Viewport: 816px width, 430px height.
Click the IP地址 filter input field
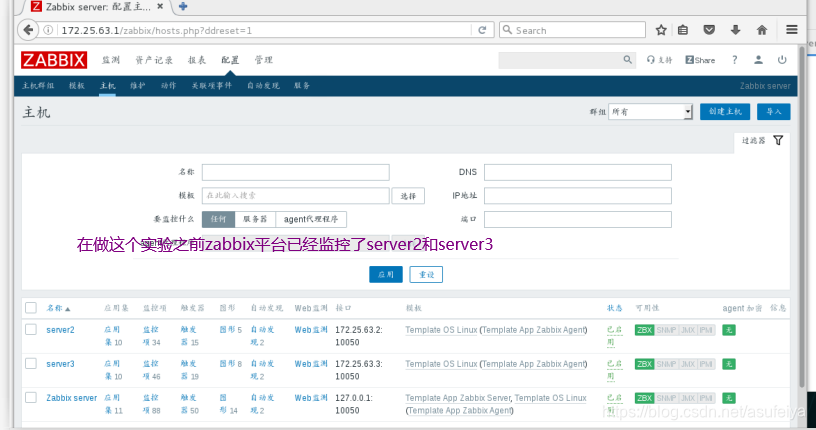coord(578,196)
